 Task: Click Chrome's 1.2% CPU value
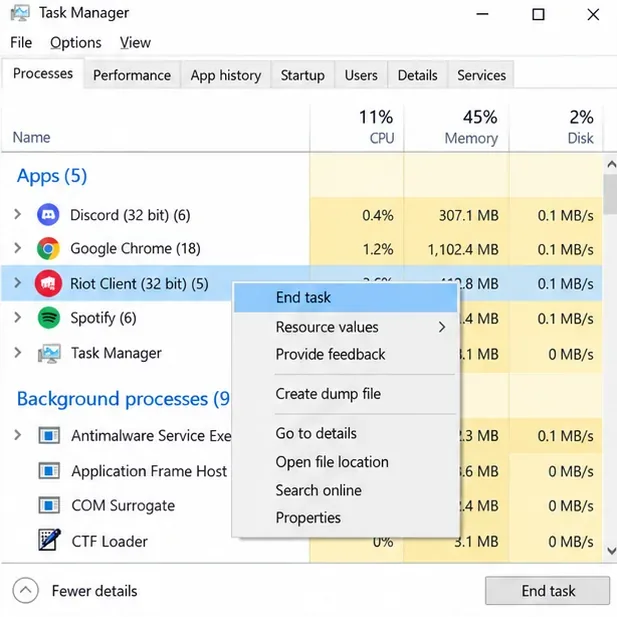[377, 249]
